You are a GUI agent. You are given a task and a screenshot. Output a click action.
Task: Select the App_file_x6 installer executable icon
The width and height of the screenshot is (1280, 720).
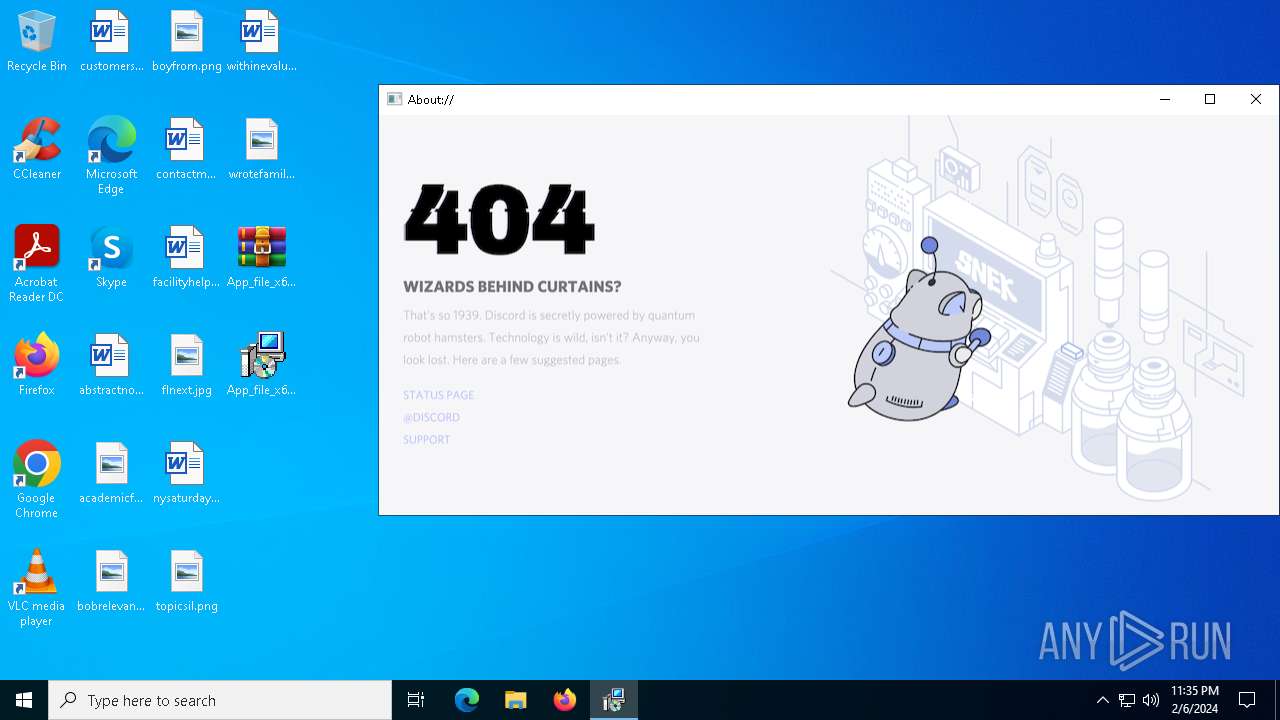tap(261, 366)
